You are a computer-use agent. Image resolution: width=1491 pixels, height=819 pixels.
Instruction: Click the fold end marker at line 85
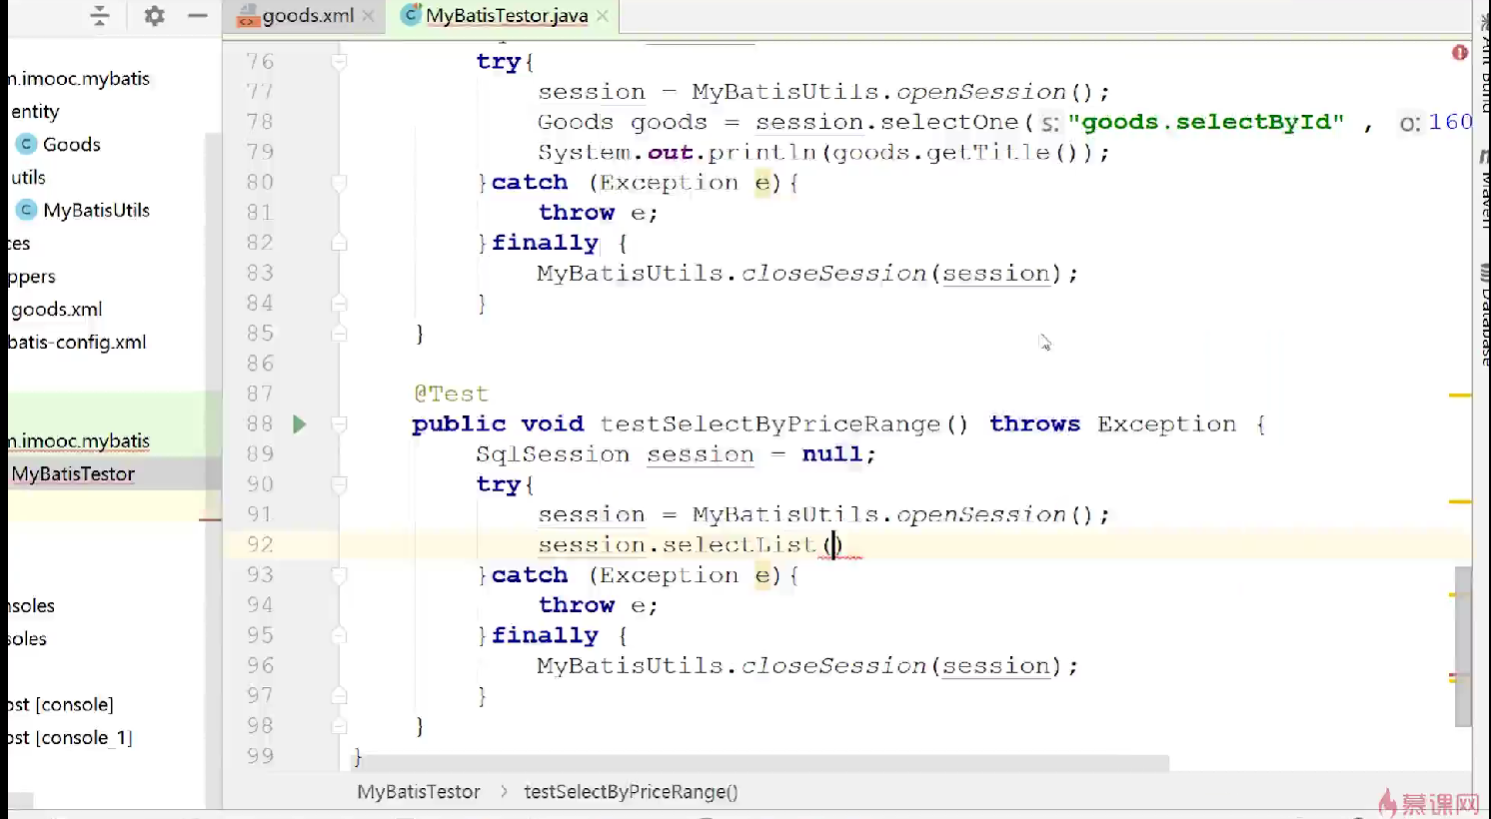(339, 333)
